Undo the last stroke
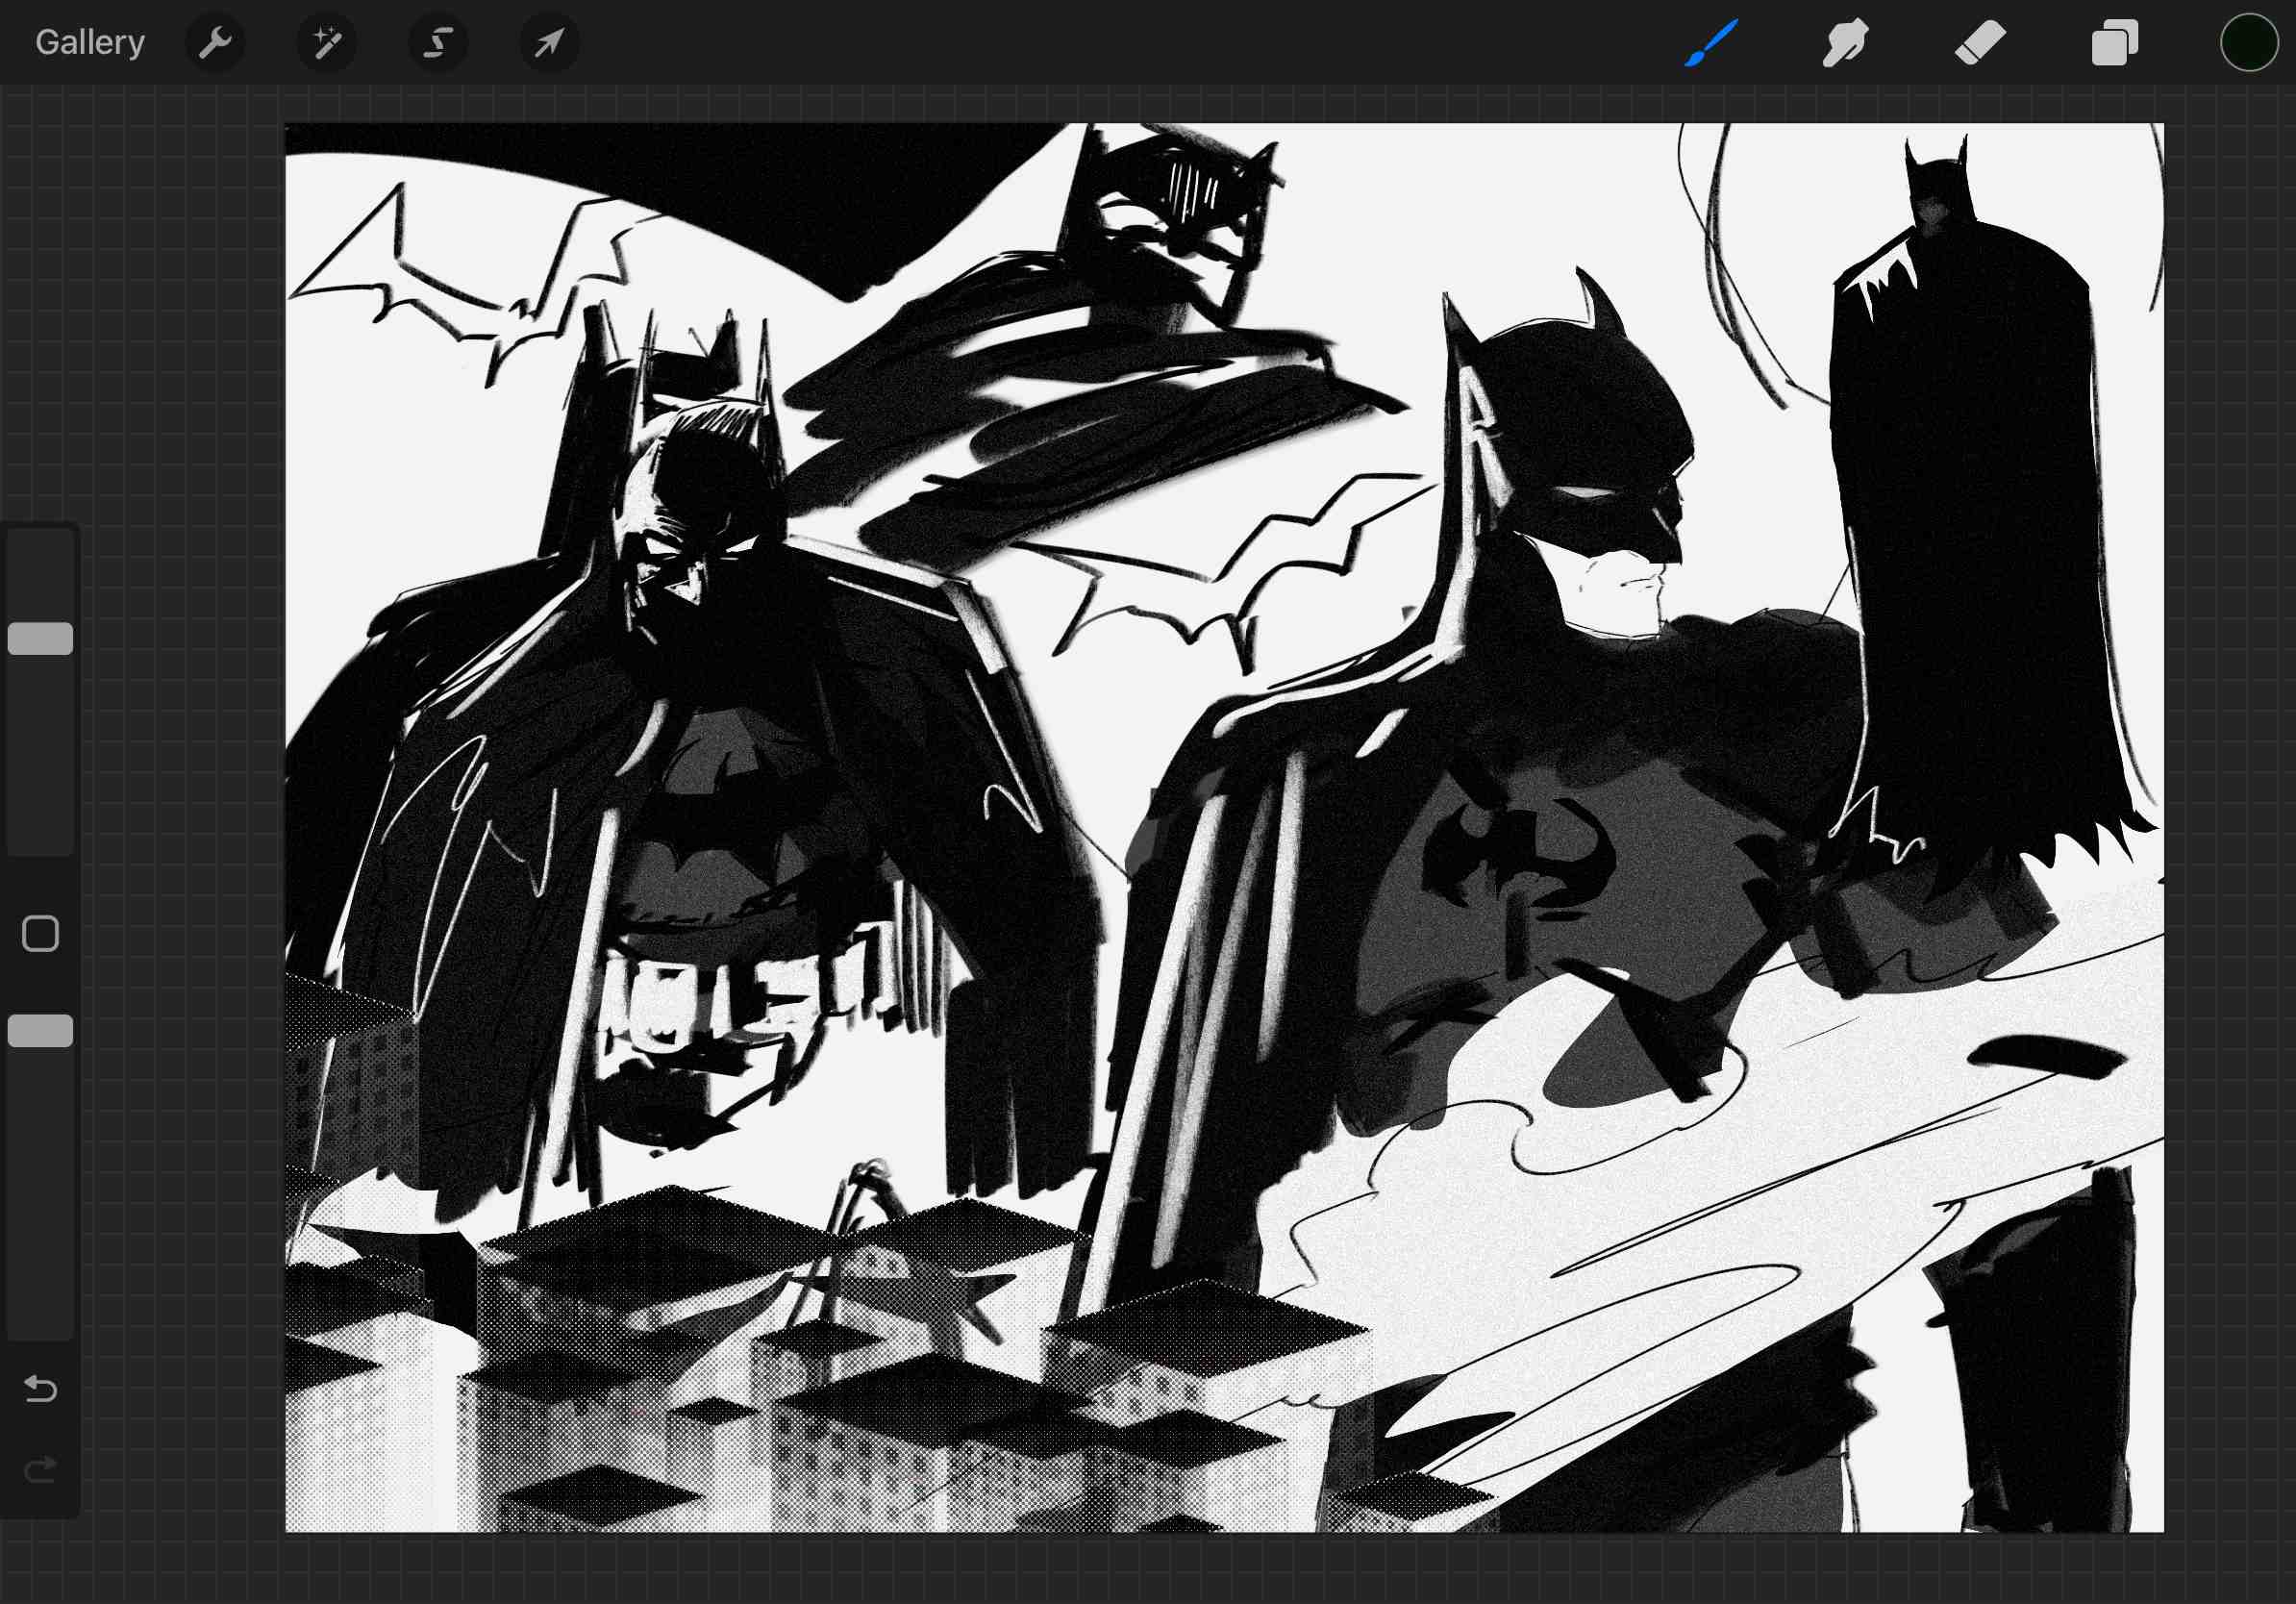 point(40,1388)
